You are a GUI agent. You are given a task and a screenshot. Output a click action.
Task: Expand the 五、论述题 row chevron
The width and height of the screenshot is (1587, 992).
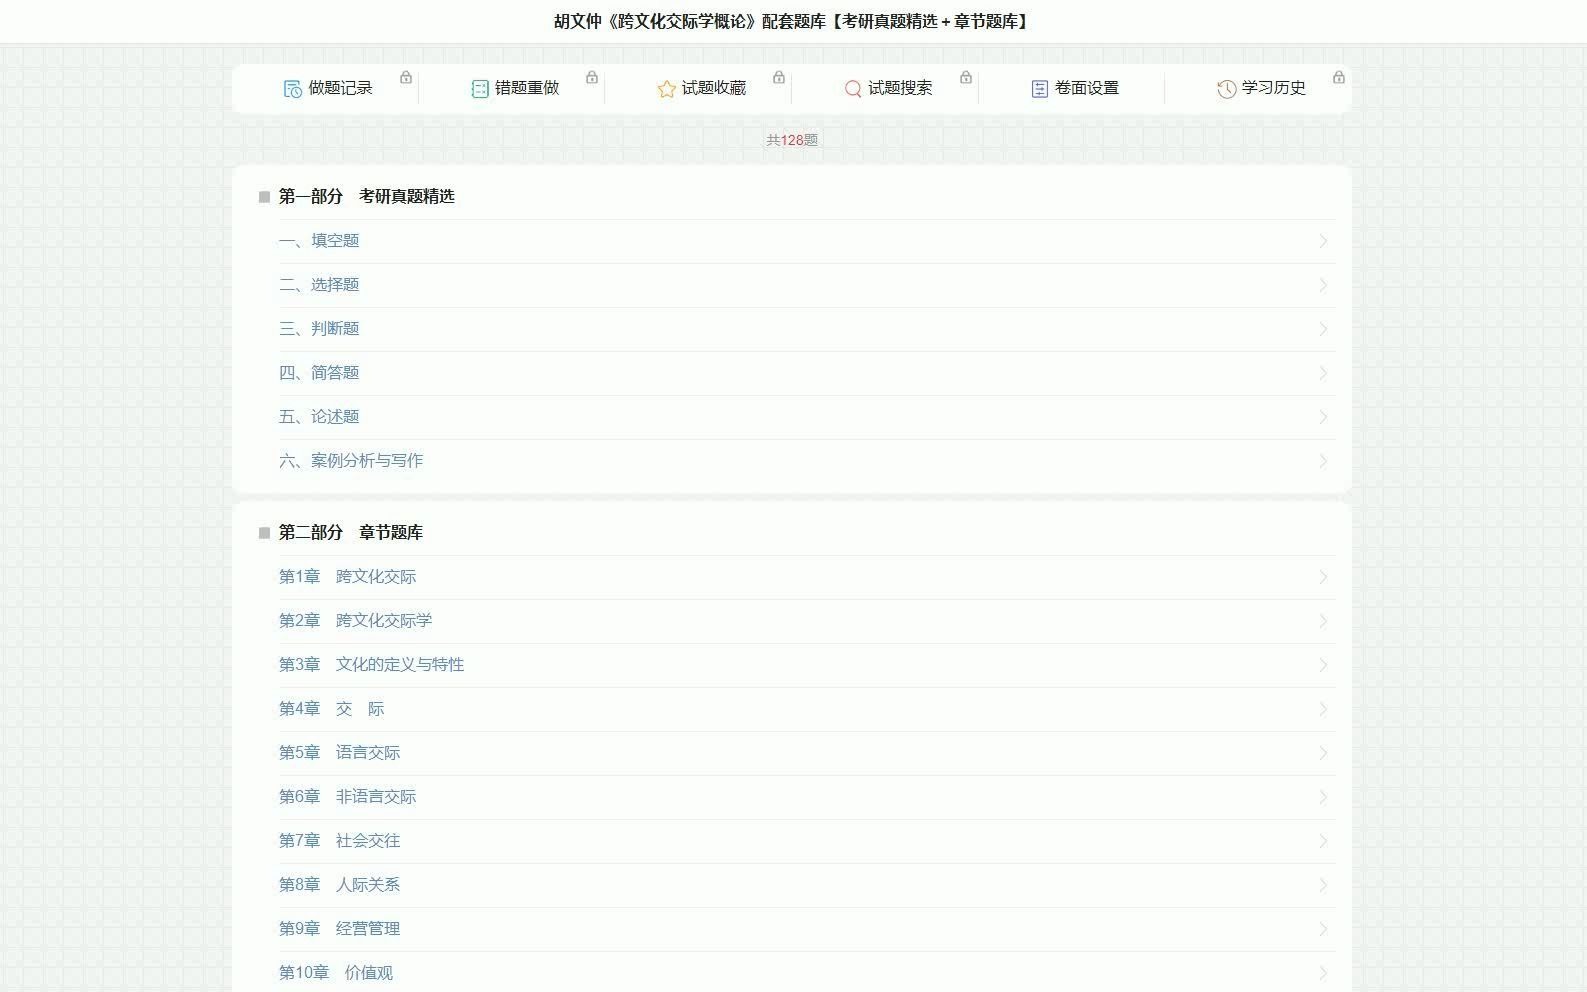click(1323, 417)
